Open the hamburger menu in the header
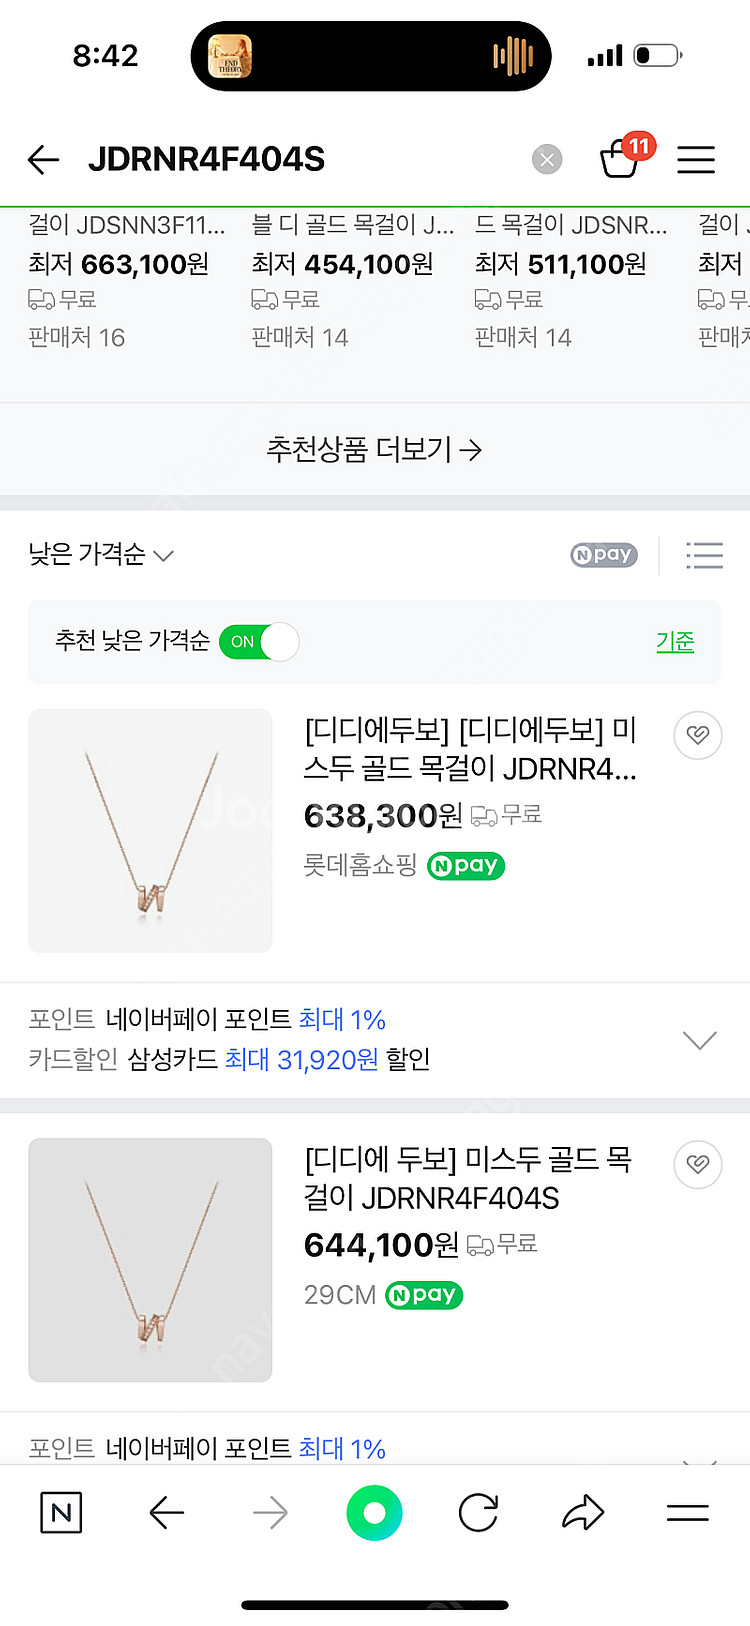The height and width of the screenshot is (1626, 750). pyautogui.click(x=696, y=160)
